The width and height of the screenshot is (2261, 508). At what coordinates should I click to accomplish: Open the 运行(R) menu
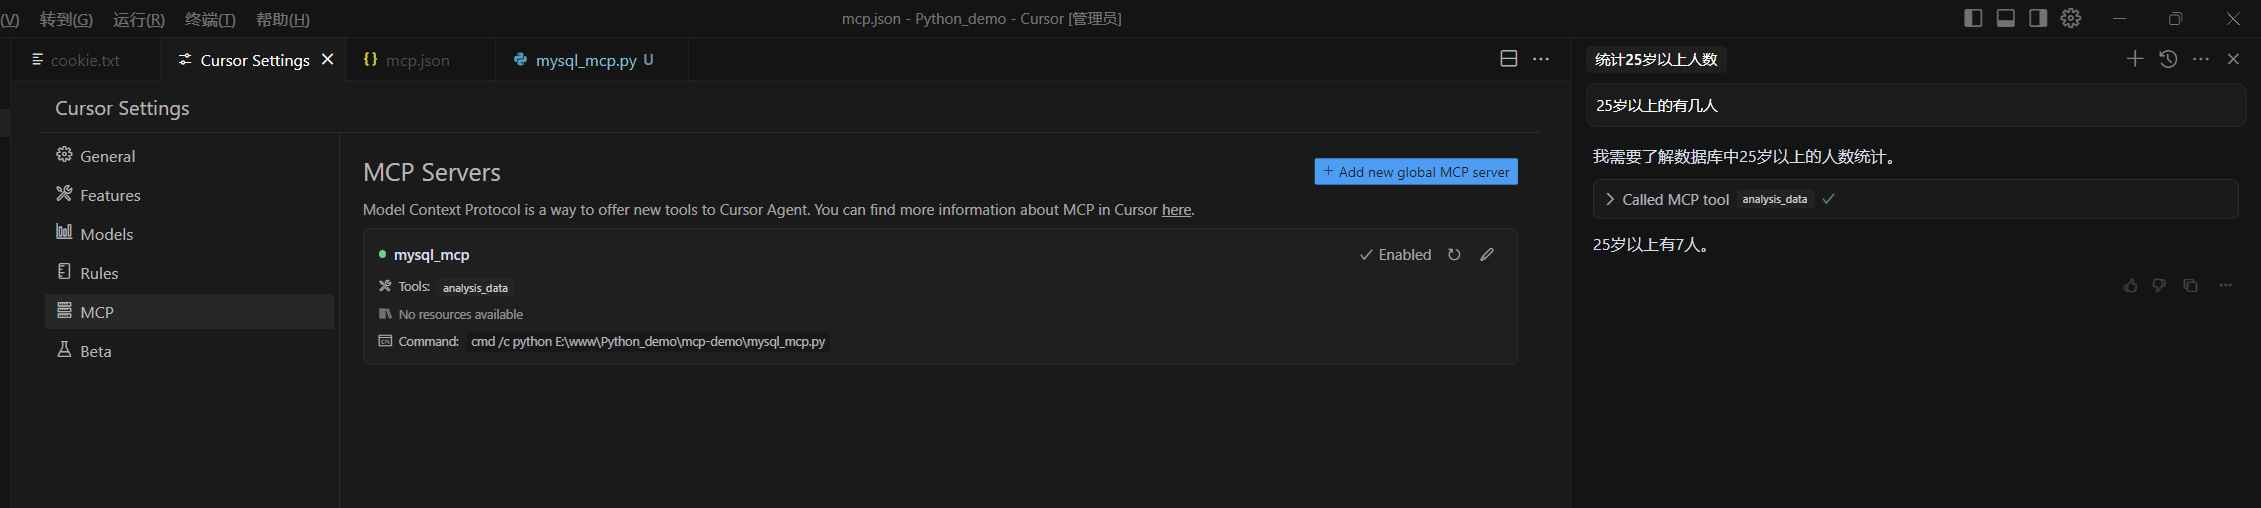139,19
